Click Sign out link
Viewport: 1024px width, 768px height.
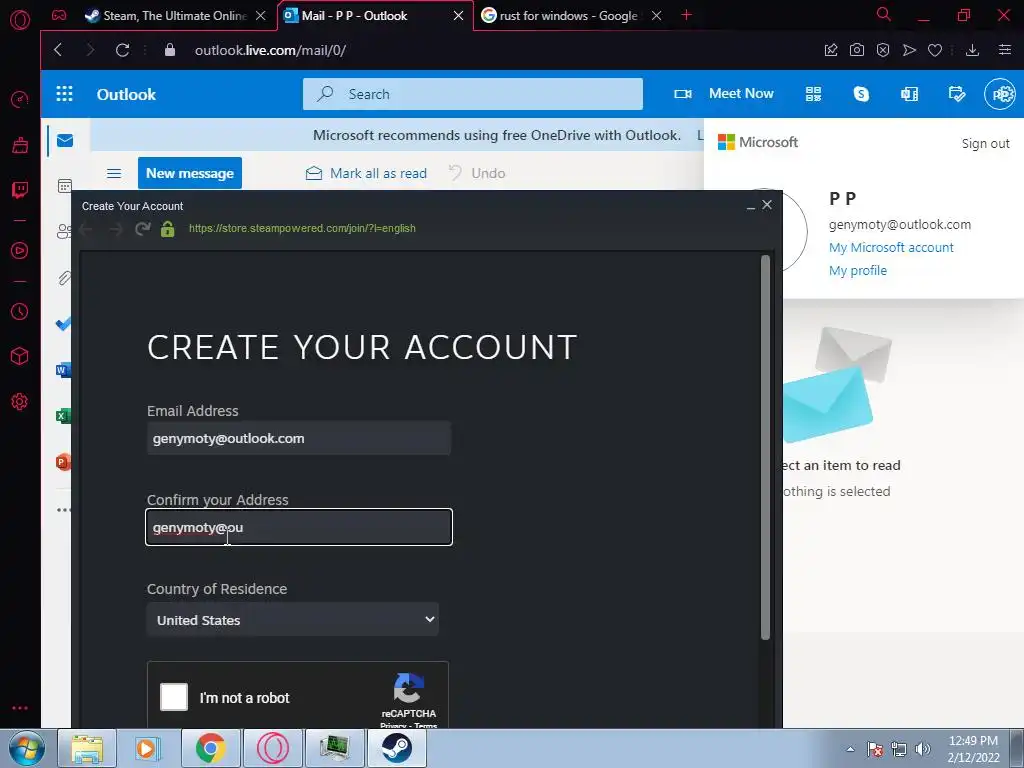[x=985, y=143]
